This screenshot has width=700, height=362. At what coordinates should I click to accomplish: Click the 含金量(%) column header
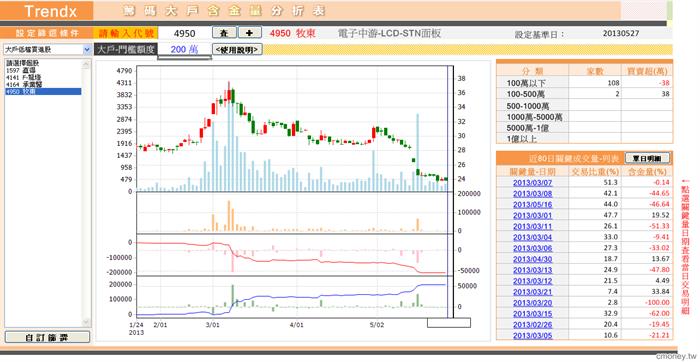(647, 171)
